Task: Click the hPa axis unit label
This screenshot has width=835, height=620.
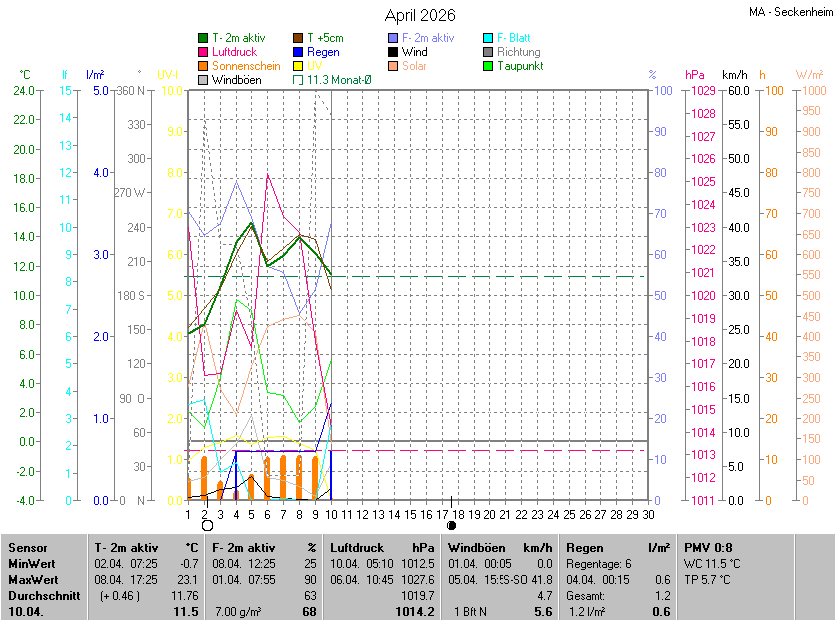Action: click(694, 75)
